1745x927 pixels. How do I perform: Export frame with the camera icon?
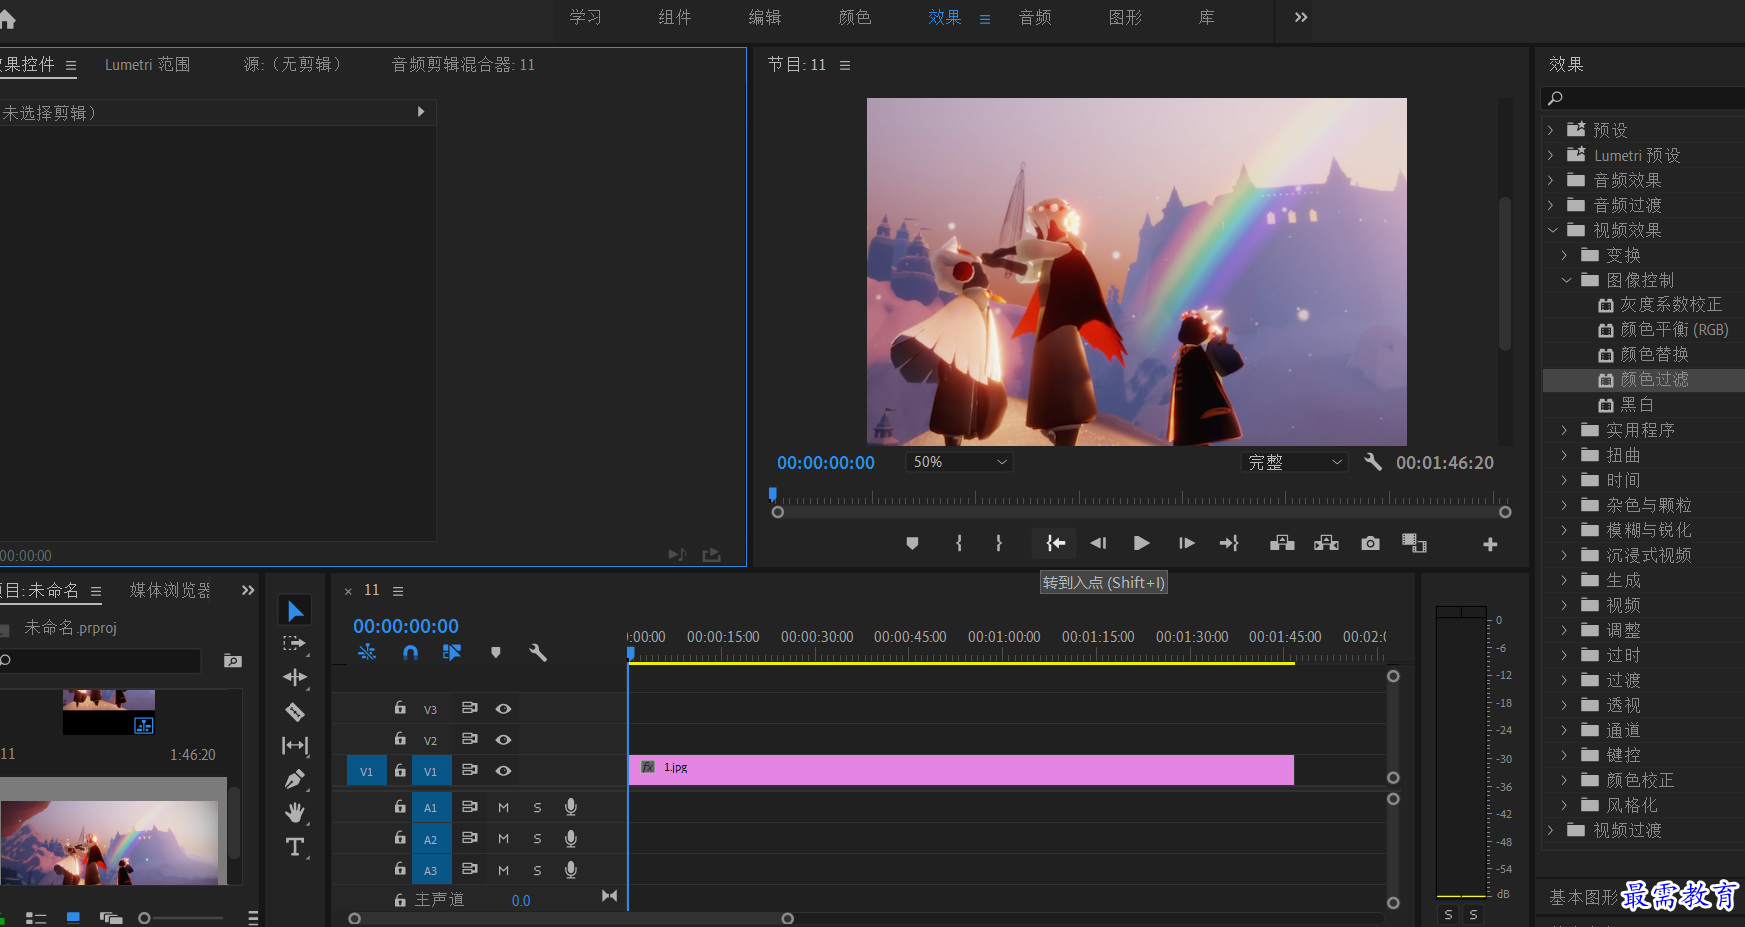pyautogui.click(x=1370, y=543)
